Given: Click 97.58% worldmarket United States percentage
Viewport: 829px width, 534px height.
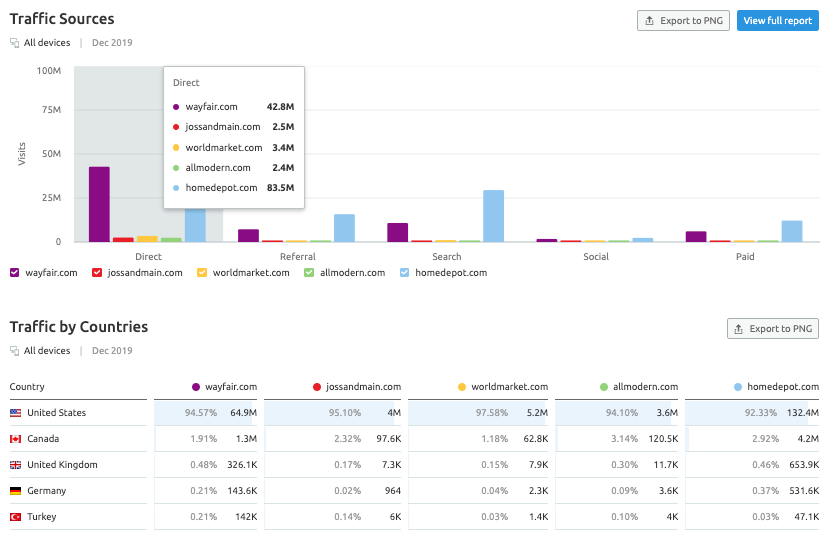Looking at the screenshot, I should click(x=492, y=412).
